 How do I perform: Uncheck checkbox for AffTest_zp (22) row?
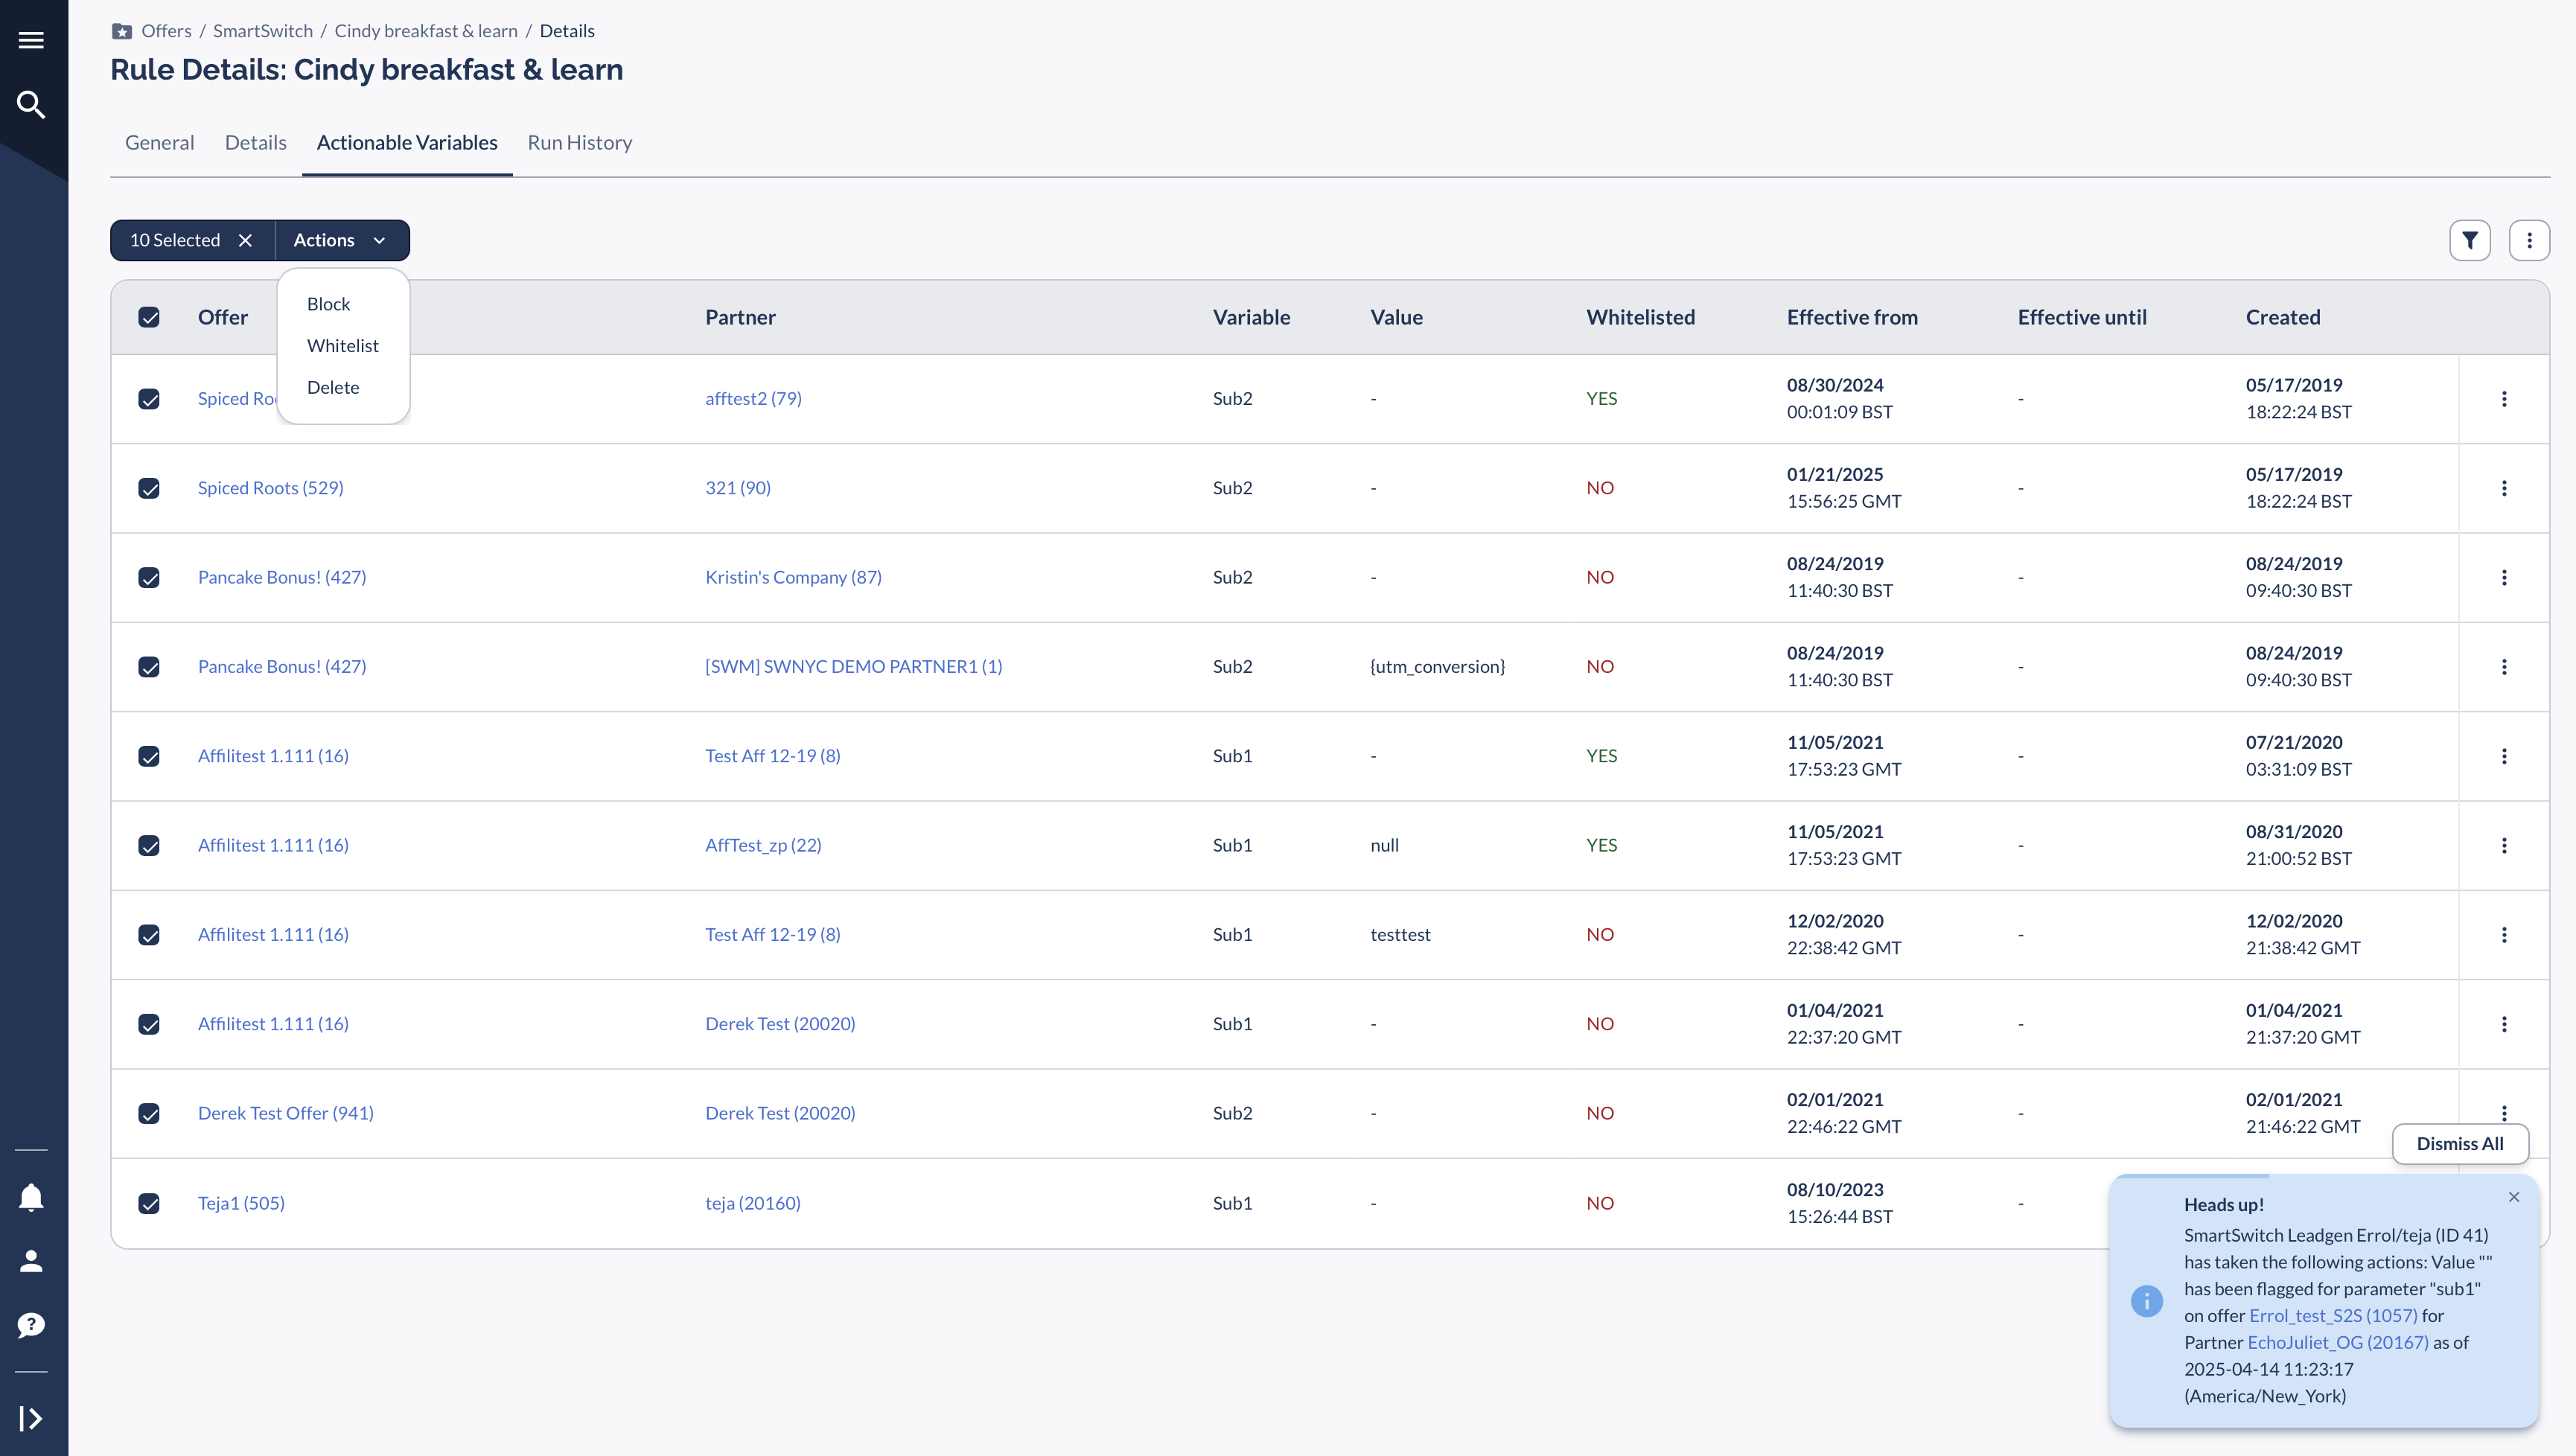point(149,845)
